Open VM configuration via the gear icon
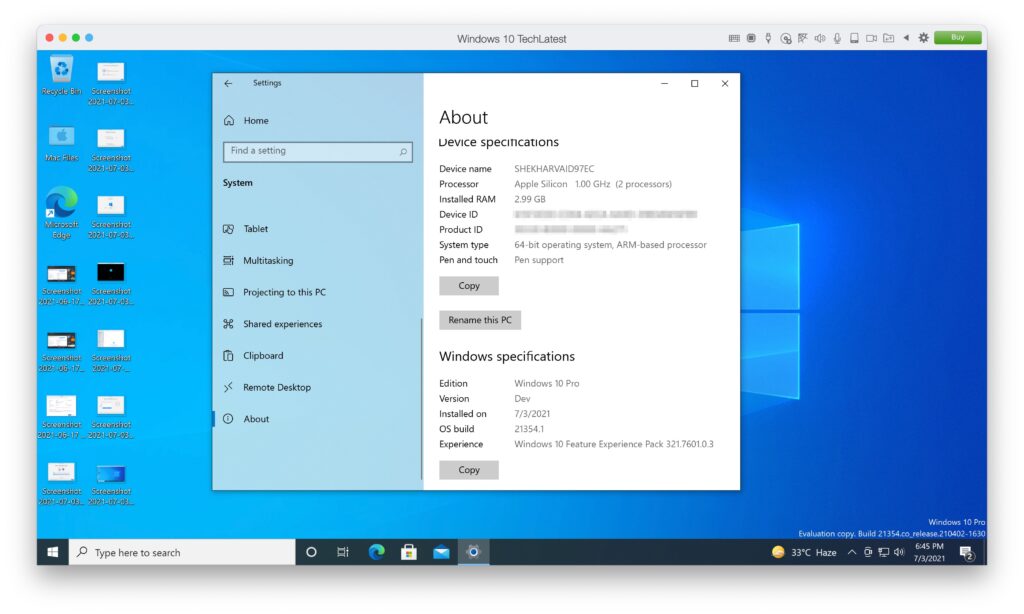This screenshot has height=614, width=1024. click(922, 37)
